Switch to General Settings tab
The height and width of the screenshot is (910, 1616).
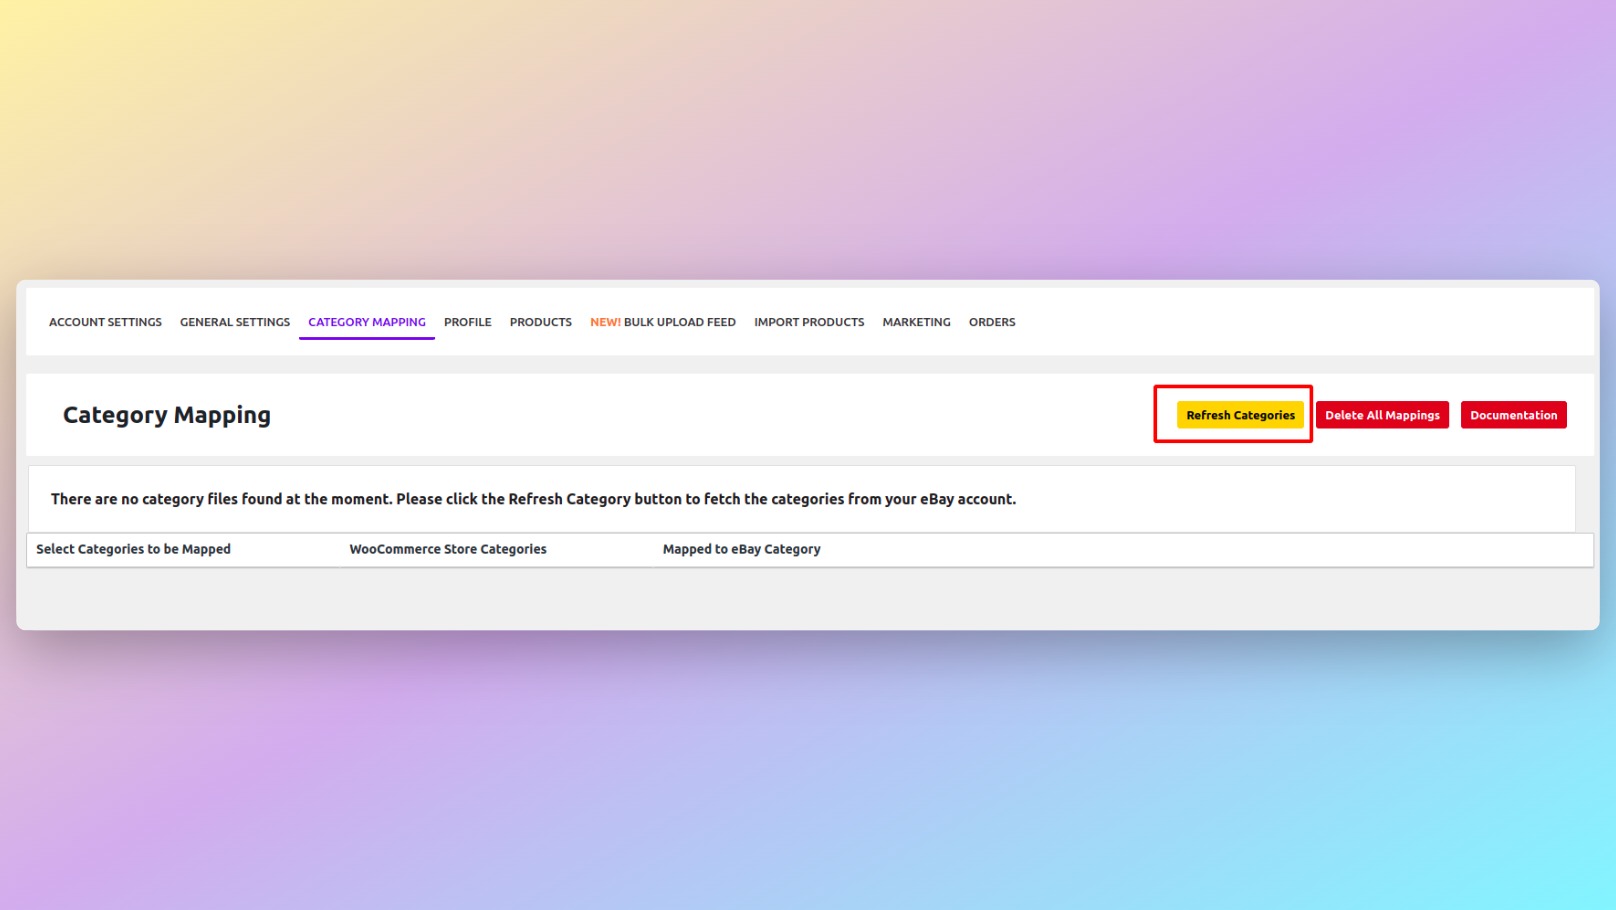(x=235, y=322)
